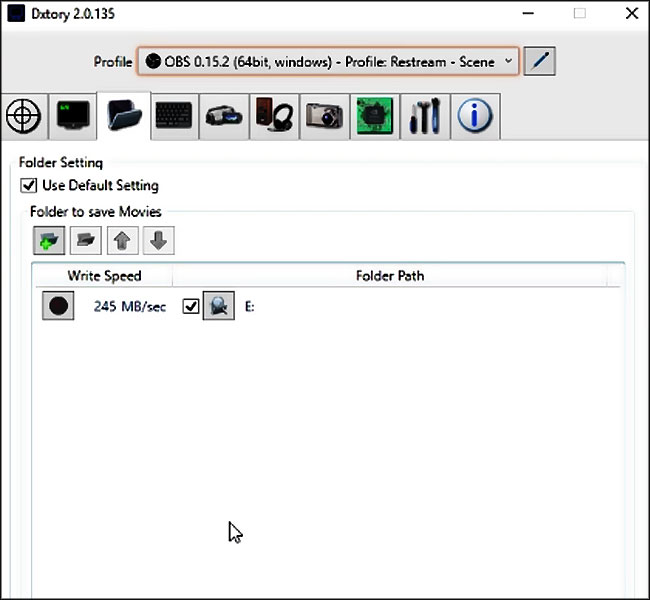Select the E: folder path text

click(250, 307)
